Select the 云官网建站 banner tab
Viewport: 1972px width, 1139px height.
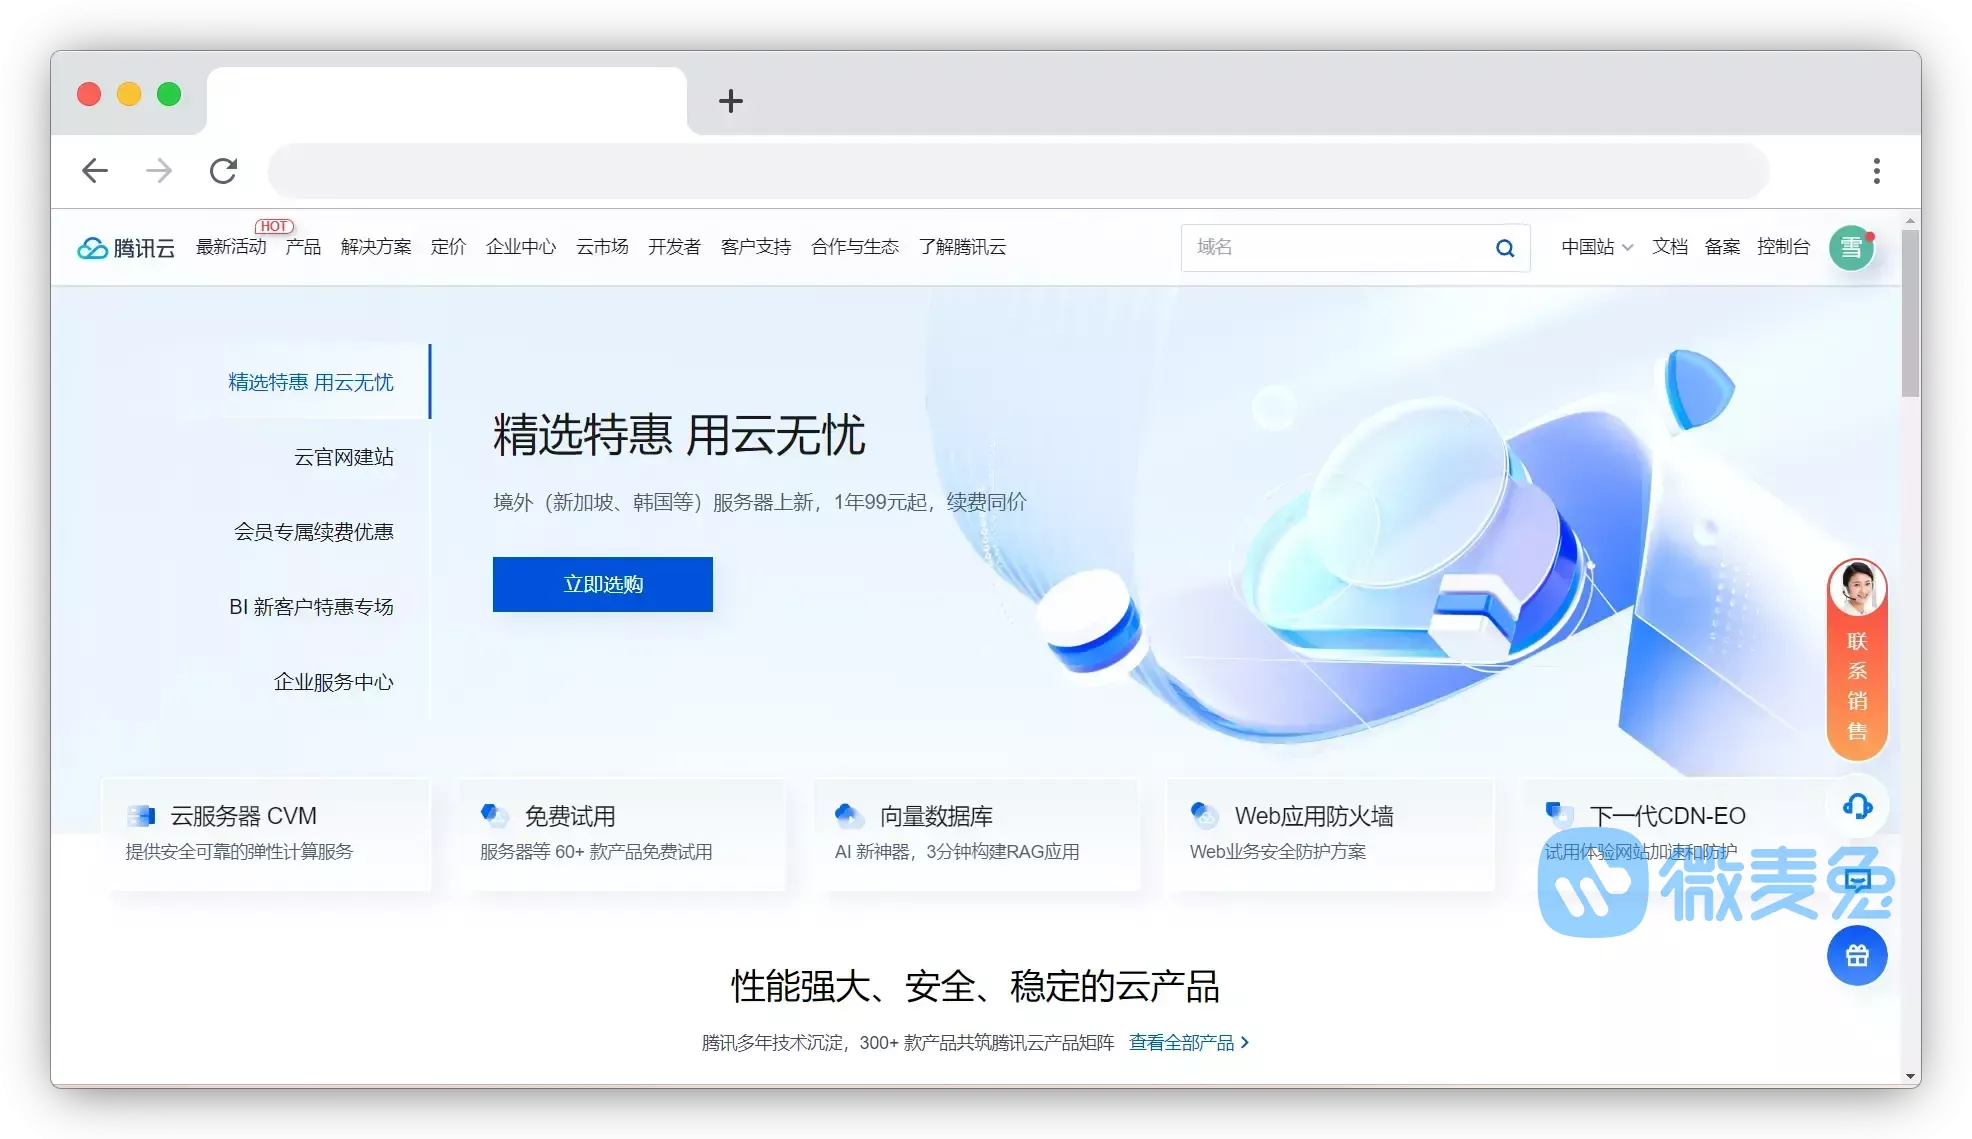pos(343,457)
